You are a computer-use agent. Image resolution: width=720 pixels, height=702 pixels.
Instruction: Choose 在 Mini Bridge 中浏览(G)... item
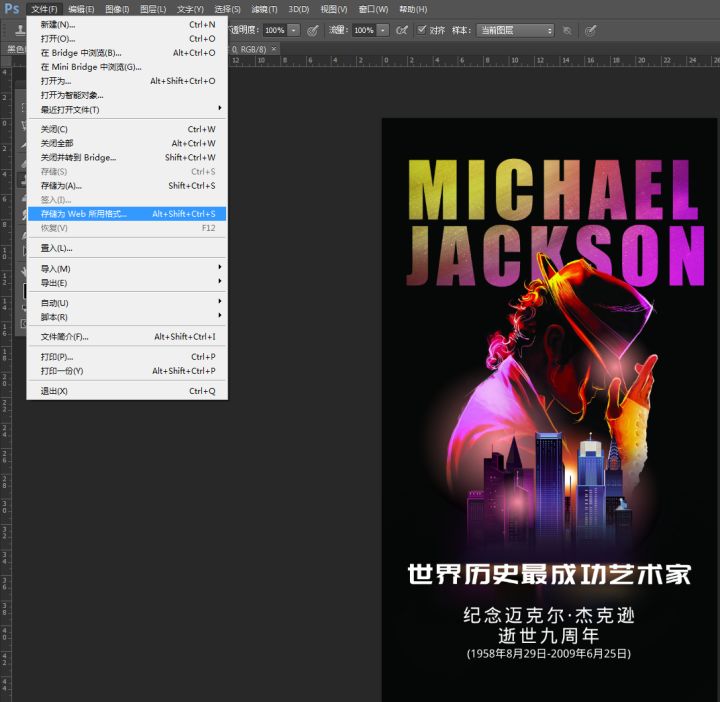(x=127, y=67)
